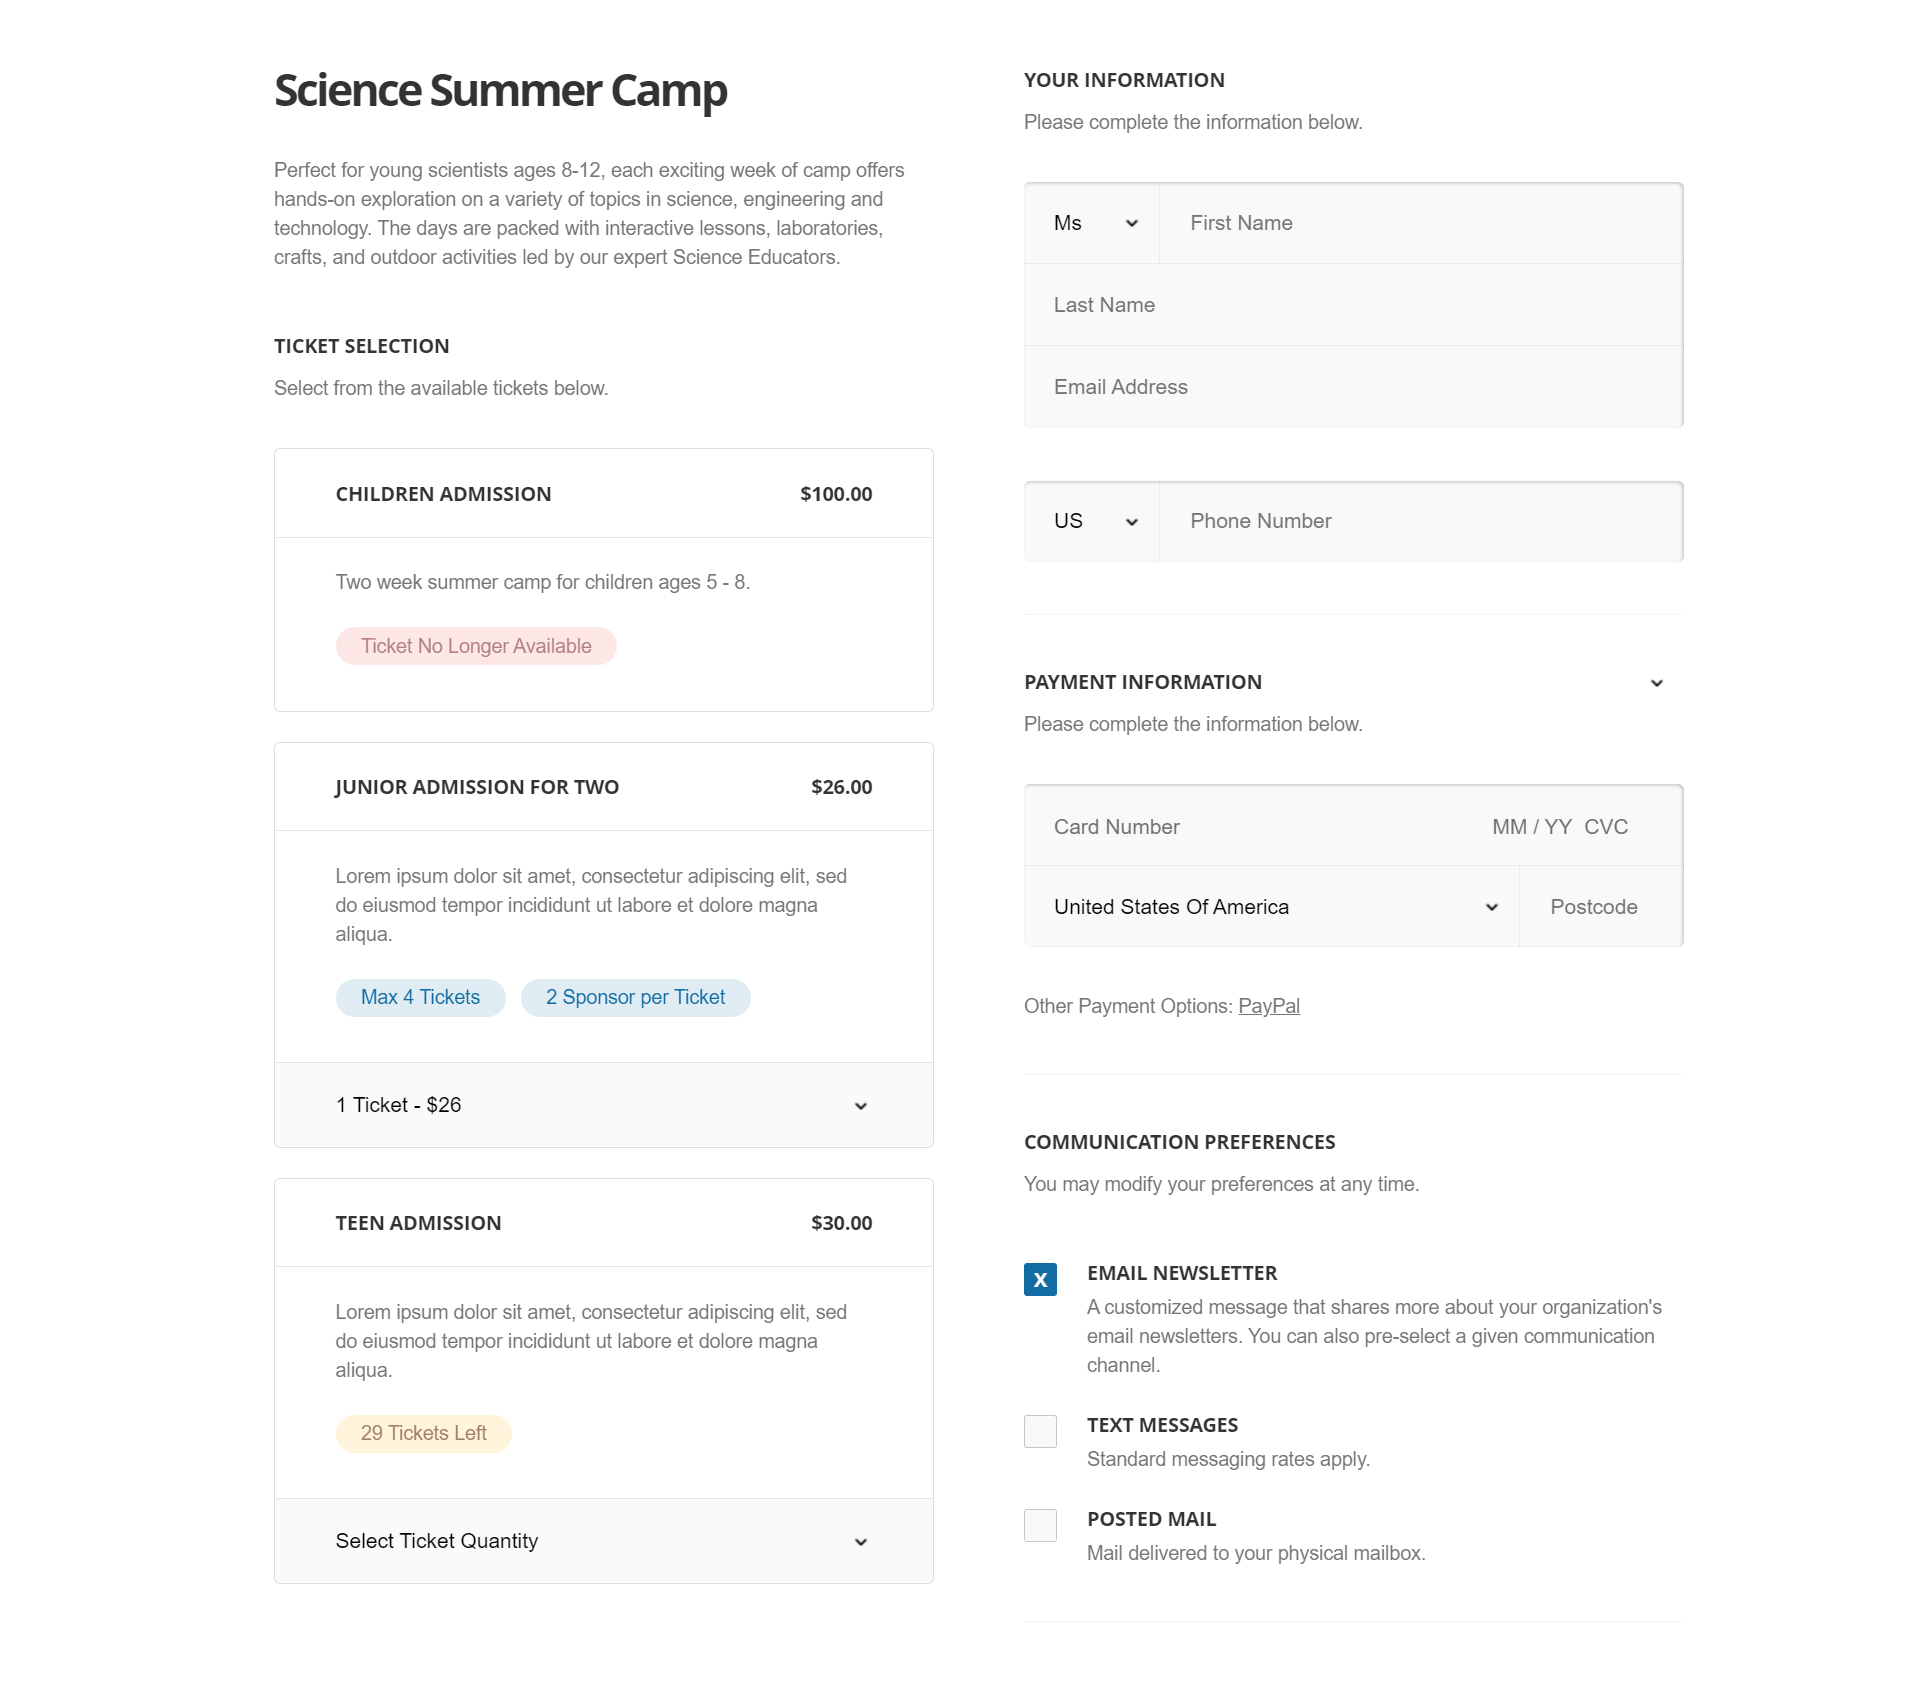Click the Payment Information collapse icon
Image resolution: width=1920 pixels, height=1691 pixels.
tap(1656, 682)
